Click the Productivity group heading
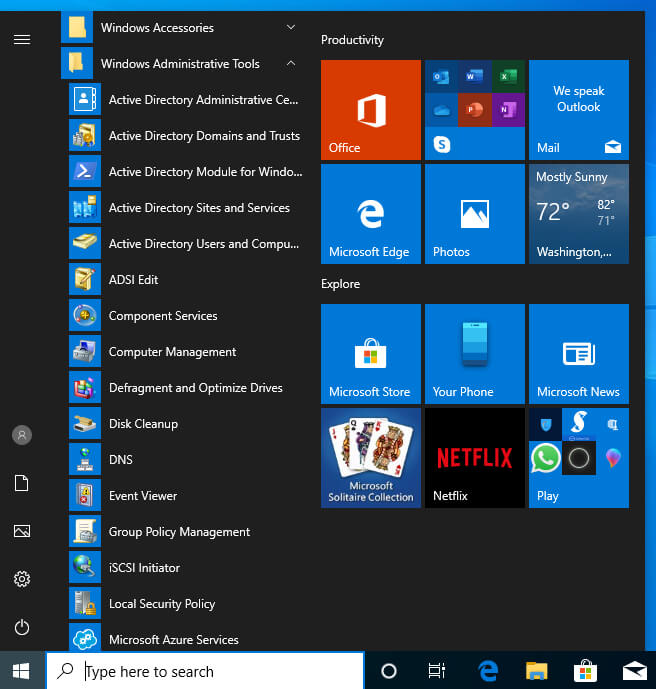The height and width of the screenshot is (689, 656). pos(352,40)
